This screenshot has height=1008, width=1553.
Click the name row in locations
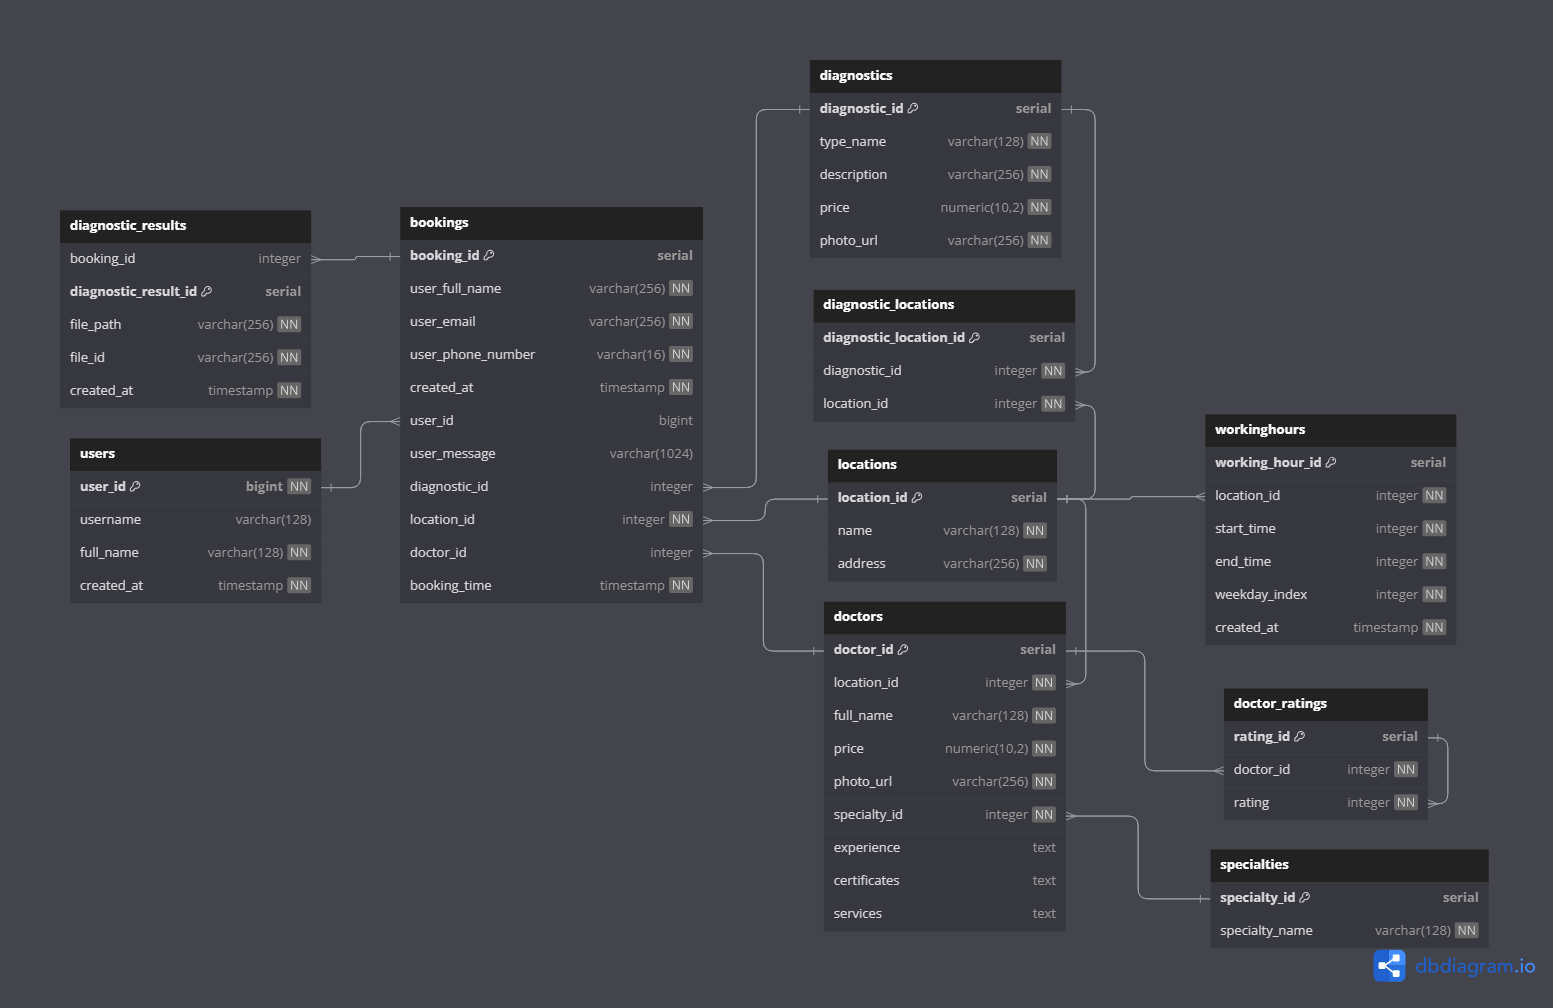pos(942,531)
